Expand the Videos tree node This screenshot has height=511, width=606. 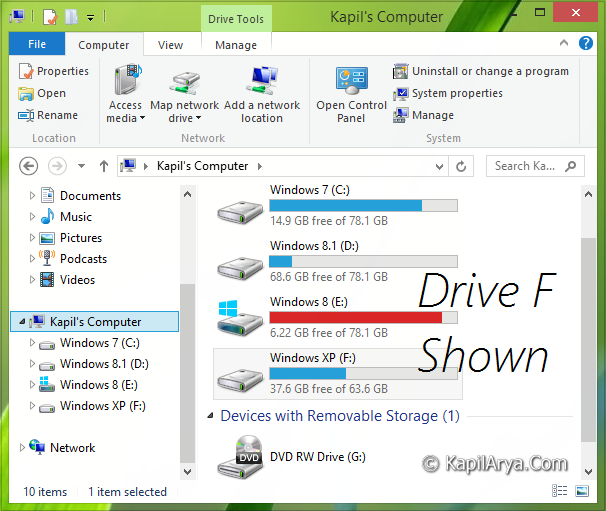click(32, 280)
